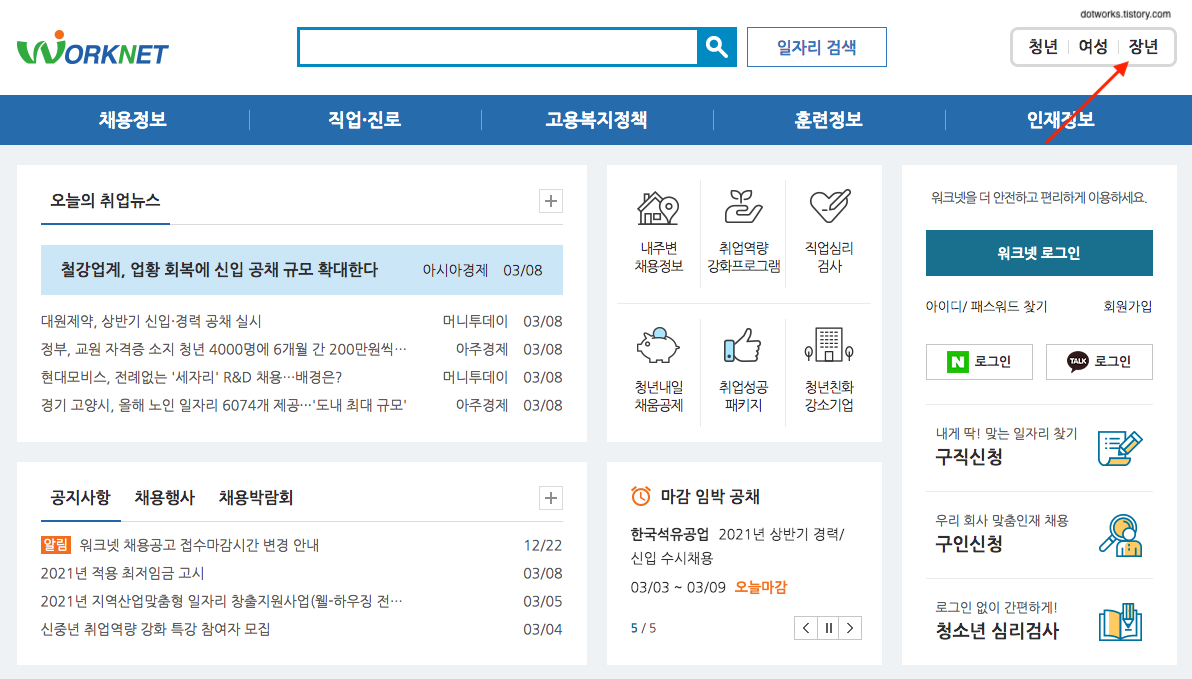1192x679 pixels.
Task: Expand 공지사항 with the plus button
Action: [x=550, y=497]
